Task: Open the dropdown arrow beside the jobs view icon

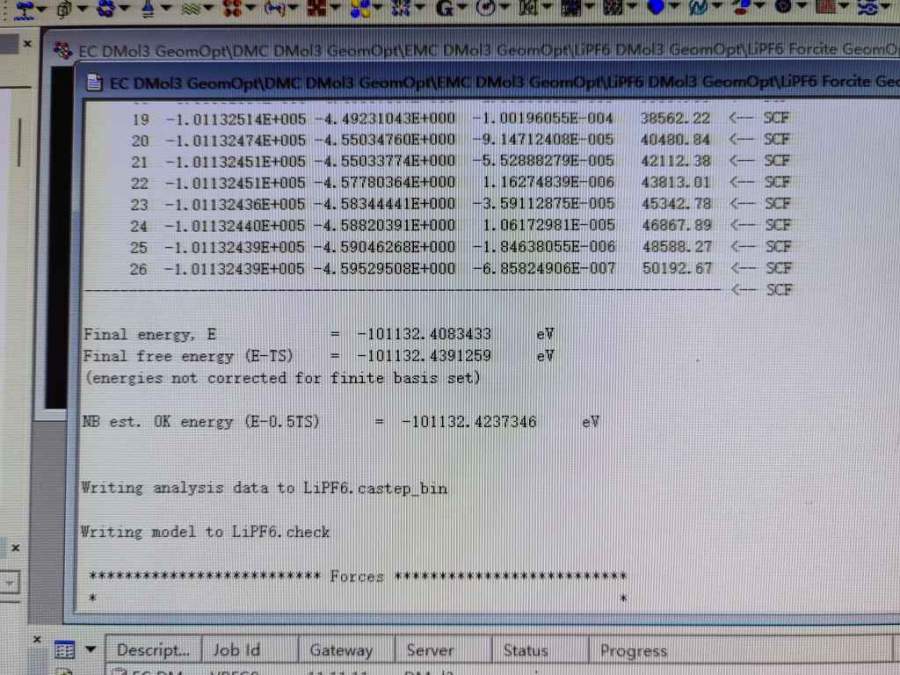Action: [90, 649]
